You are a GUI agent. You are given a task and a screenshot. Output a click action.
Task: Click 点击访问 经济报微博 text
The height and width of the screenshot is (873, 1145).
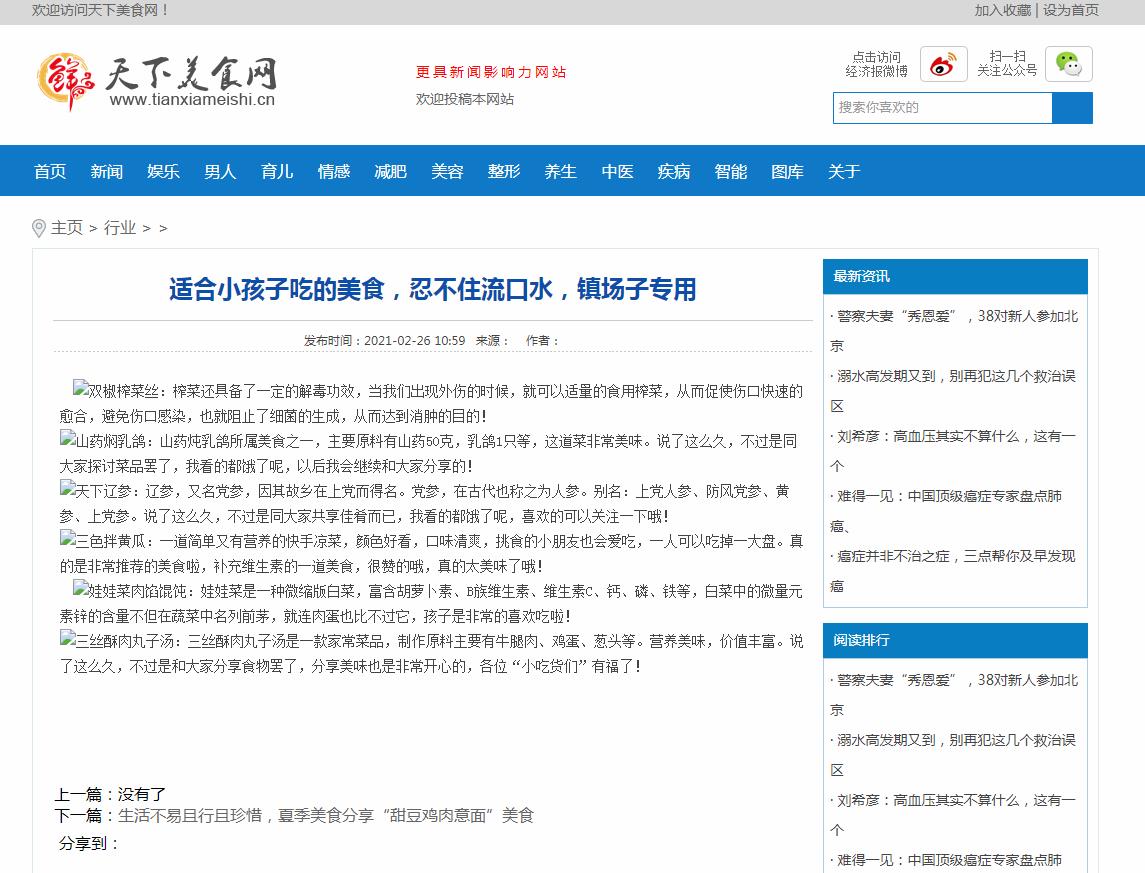click(876, 64)
